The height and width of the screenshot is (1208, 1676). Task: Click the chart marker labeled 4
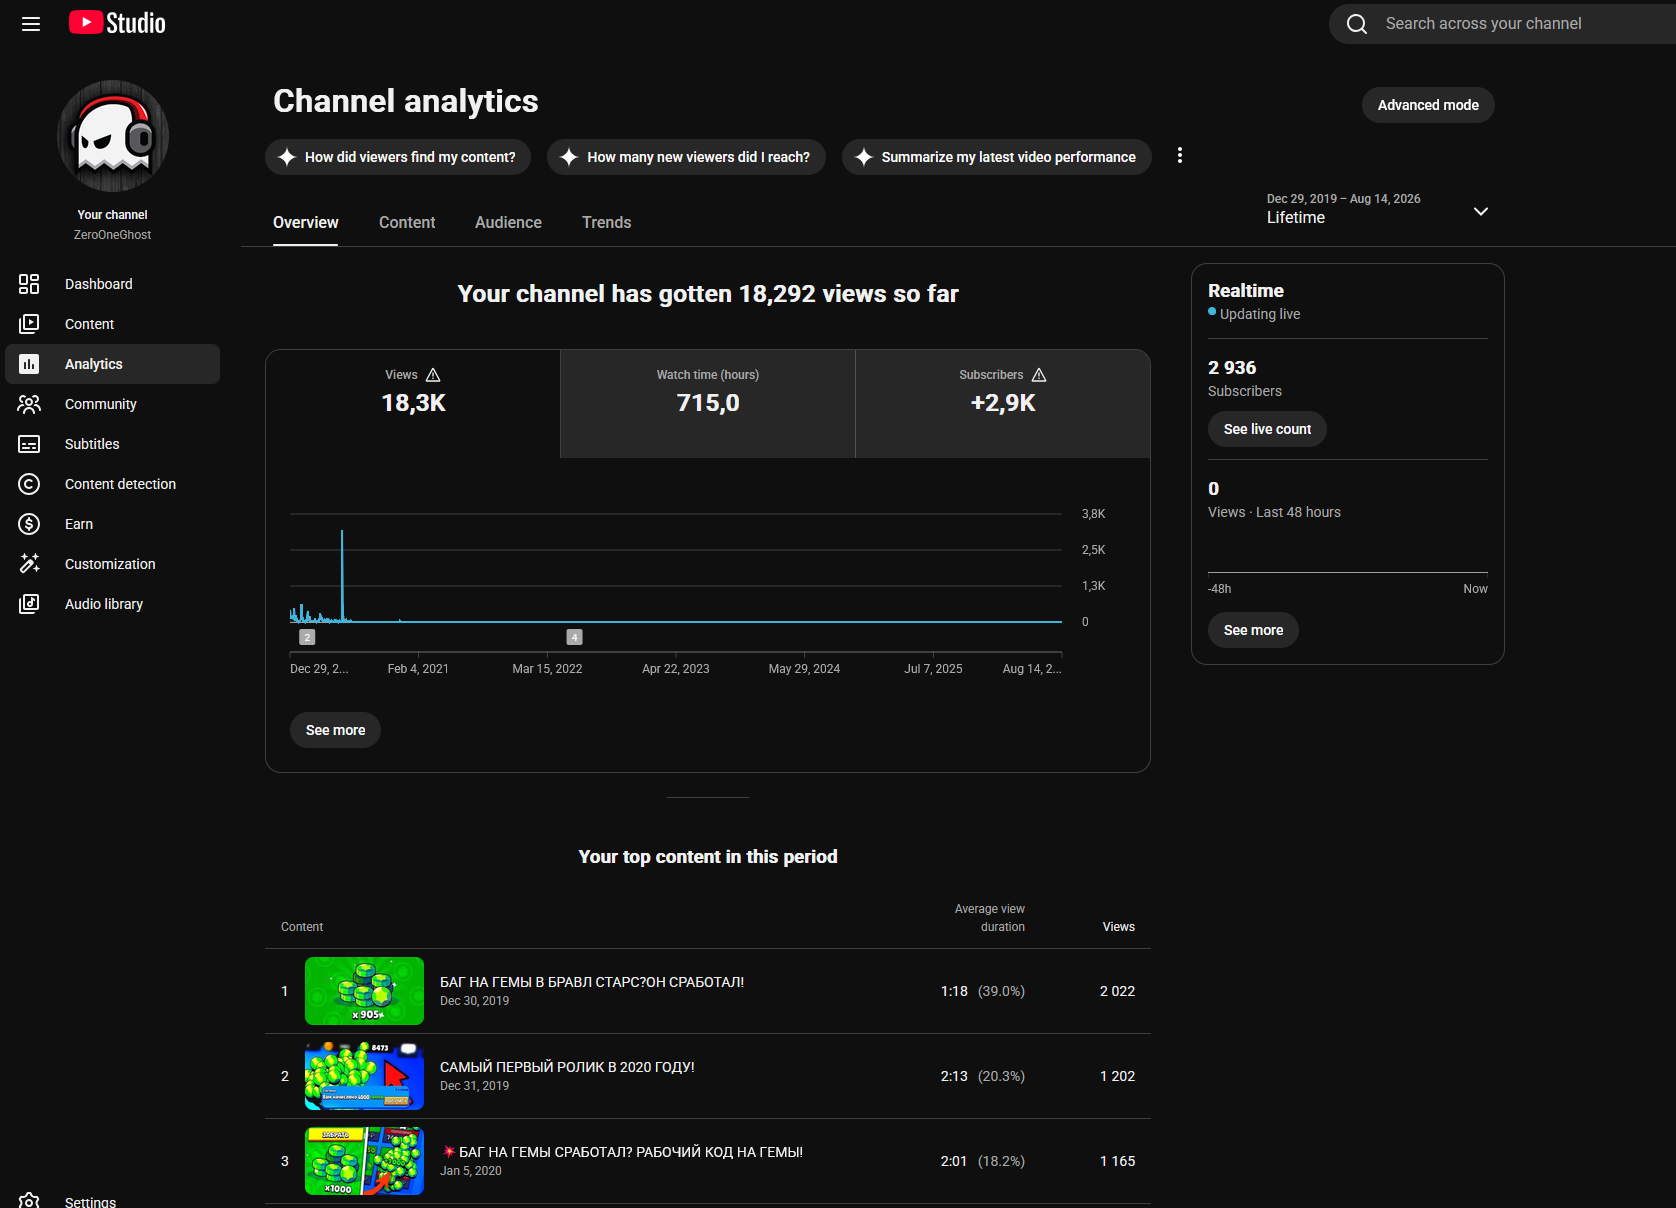(x=574, y=637)
